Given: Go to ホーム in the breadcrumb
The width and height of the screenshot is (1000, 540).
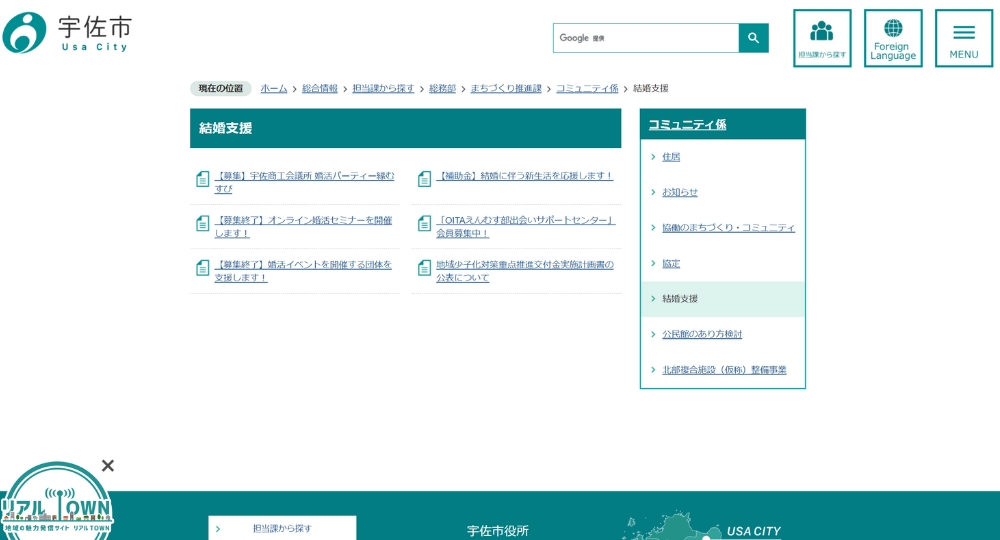Looking at the screenshot, I should 274,88.
